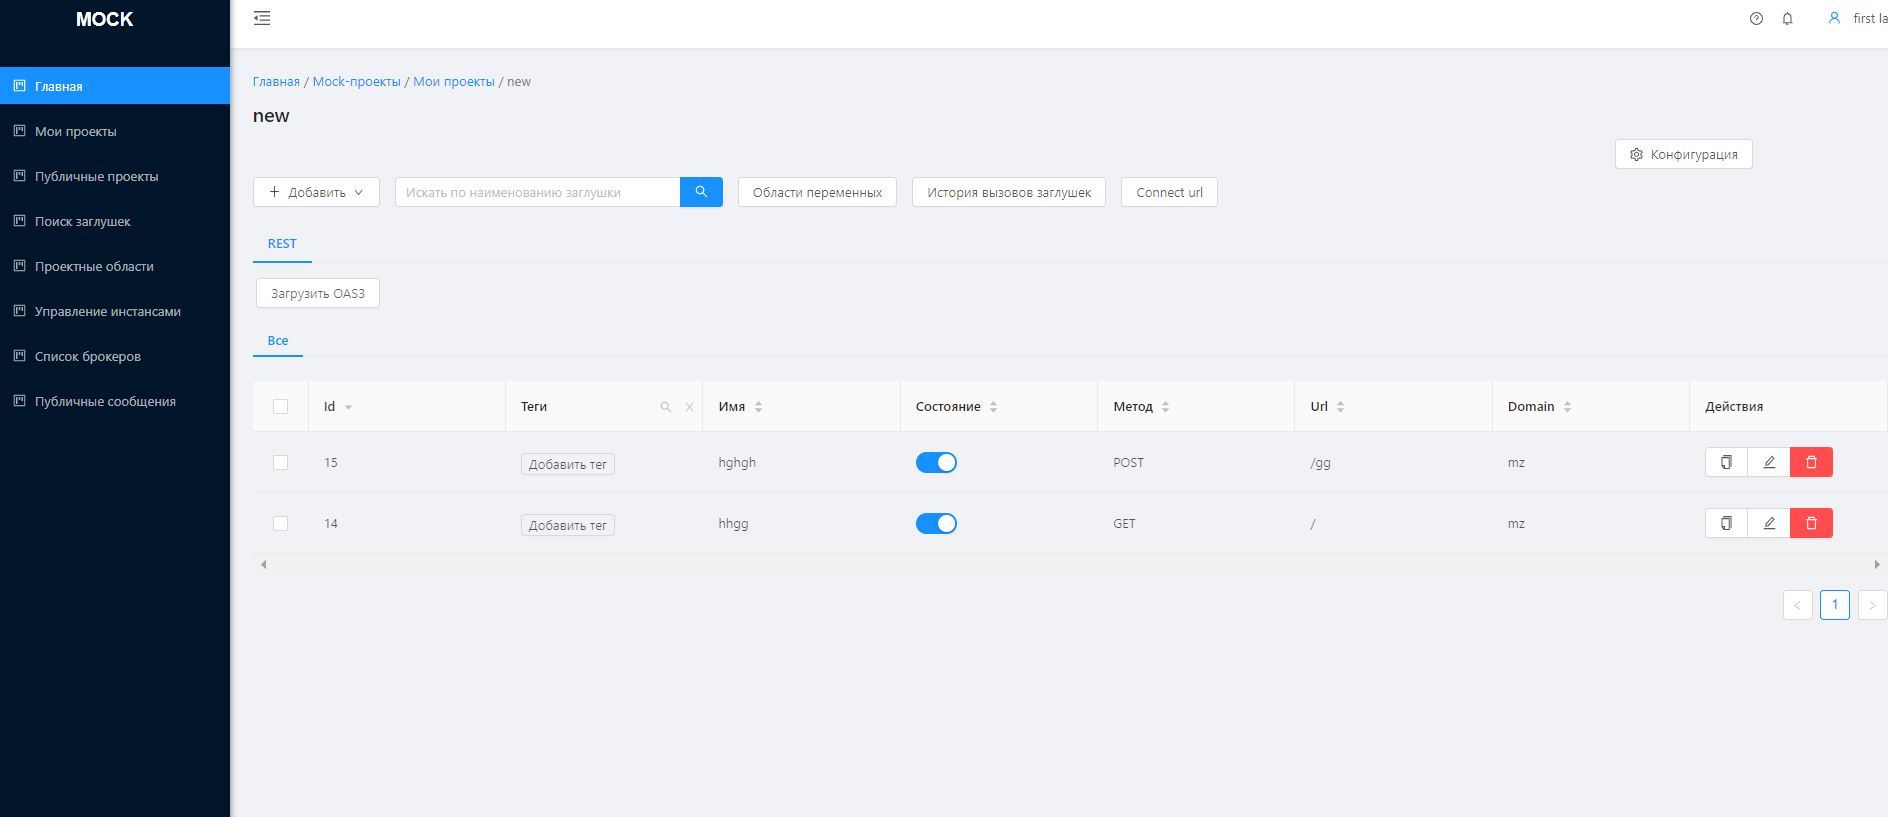The width and height of the screenshot is (1888, 817).
Task: Click Загрузить OAS3 button
Action: pyautogui.click(x=318, y=293)
